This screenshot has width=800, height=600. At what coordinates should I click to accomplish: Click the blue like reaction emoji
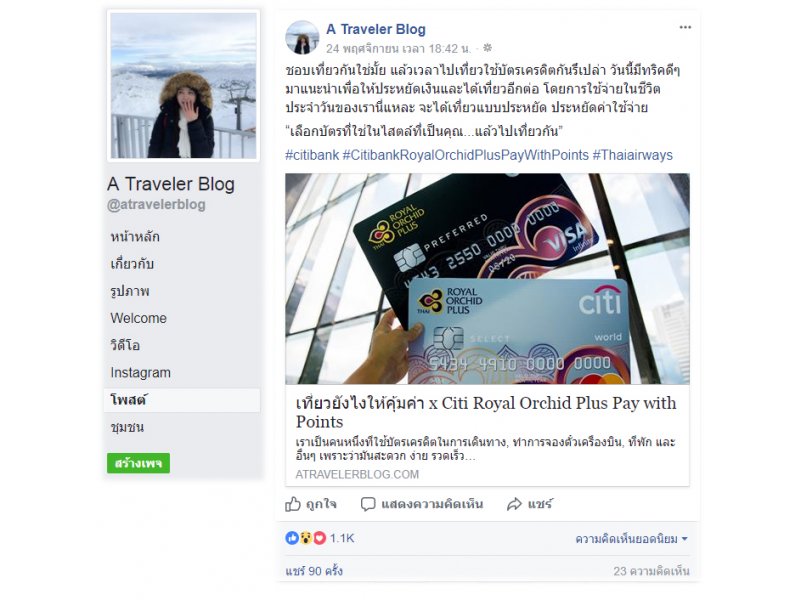click(292, 538)
